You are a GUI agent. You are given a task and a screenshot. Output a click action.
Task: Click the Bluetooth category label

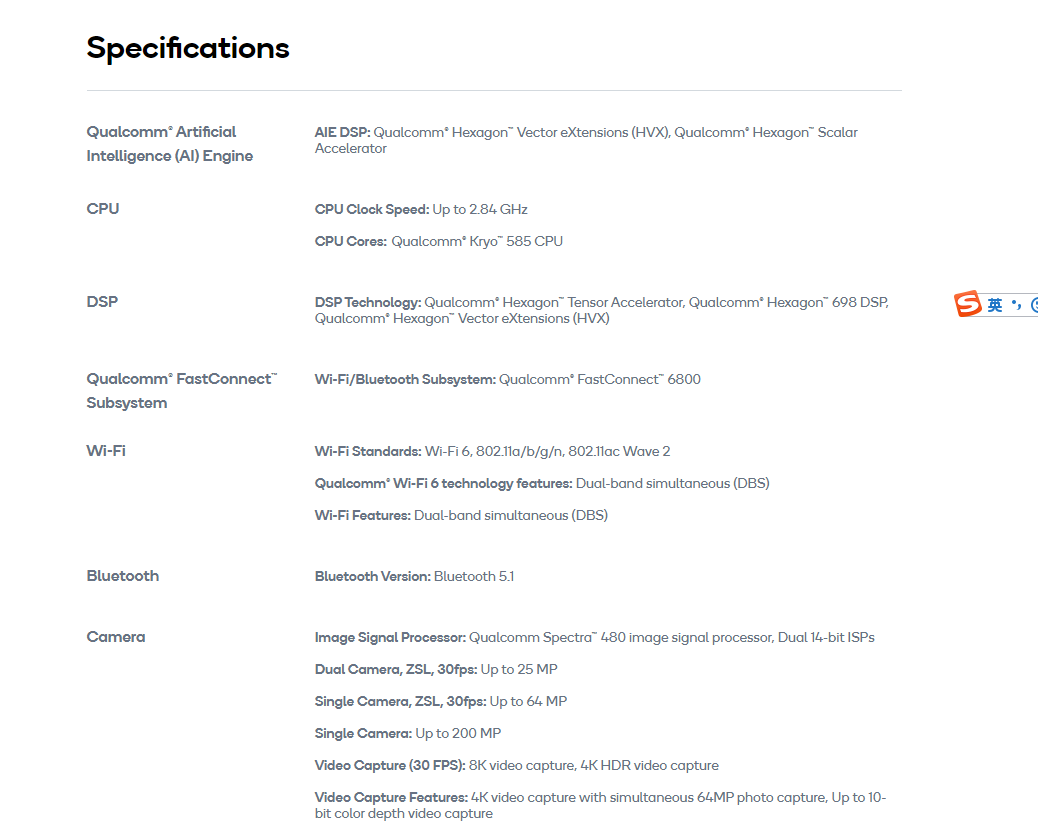122,576
